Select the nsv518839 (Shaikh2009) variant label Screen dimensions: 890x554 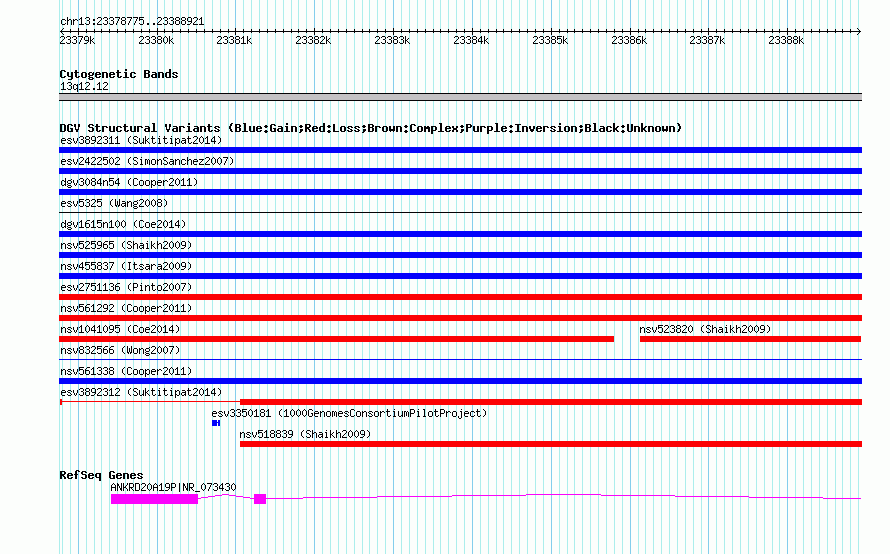(x=305, y=434)
